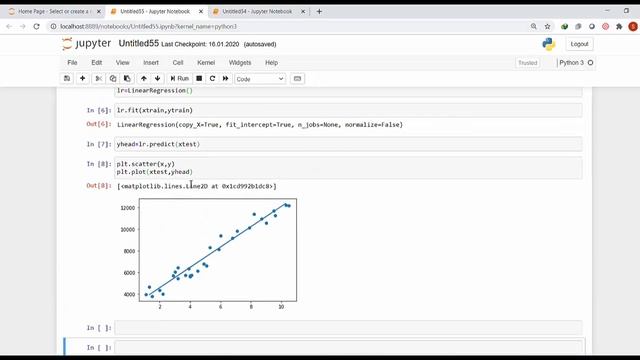
Task: Open the File menu
Action: [x=72, y=62]
